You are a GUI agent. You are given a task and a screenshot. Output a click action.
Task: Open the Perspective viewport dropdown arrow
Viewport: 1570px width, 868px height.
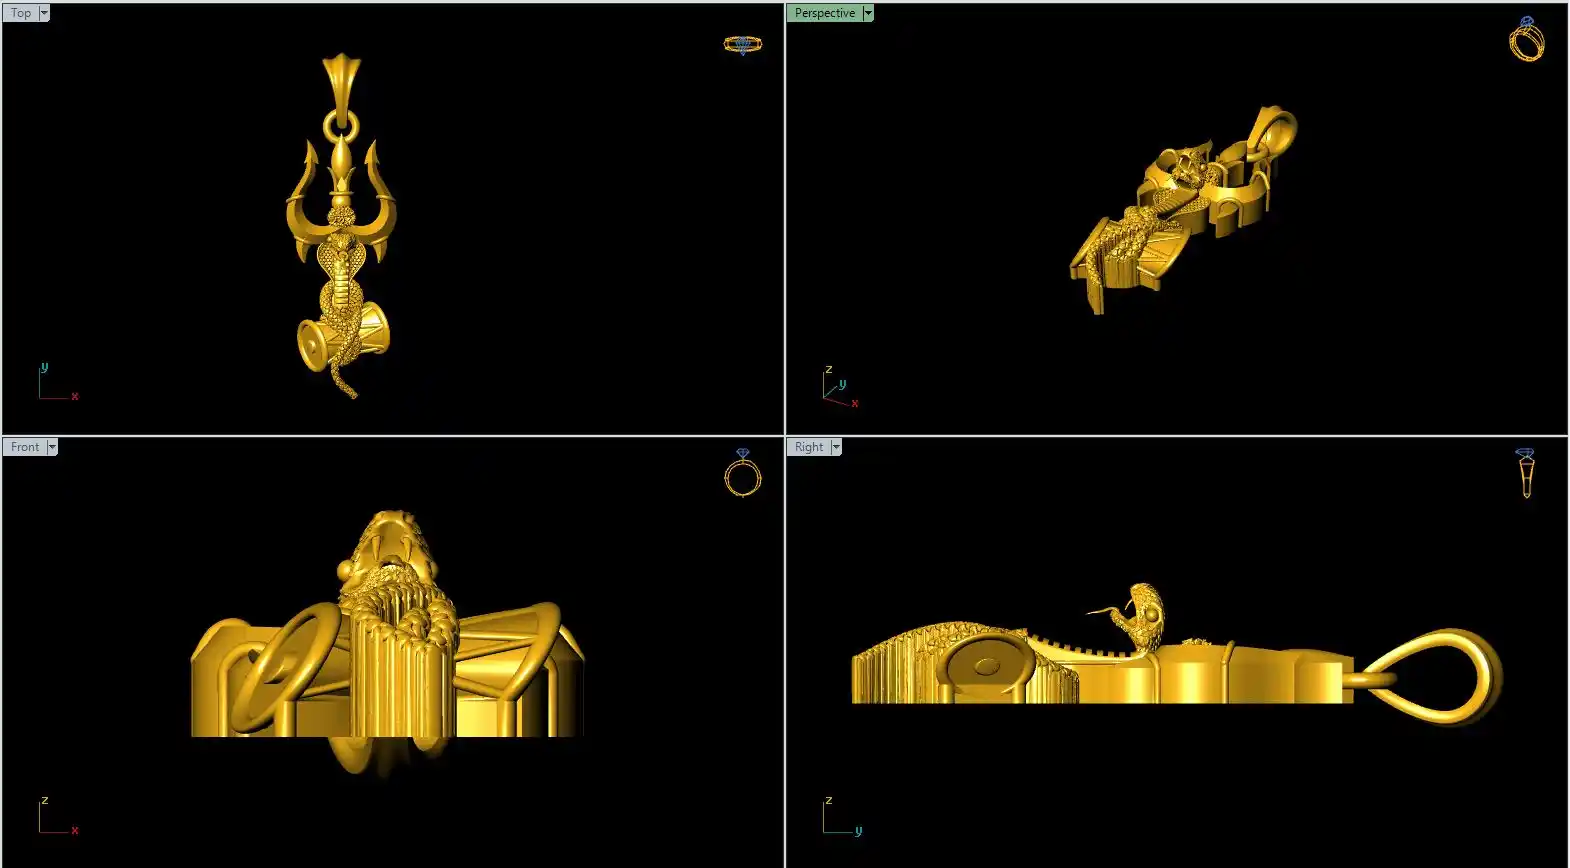(x=868, y=13)
